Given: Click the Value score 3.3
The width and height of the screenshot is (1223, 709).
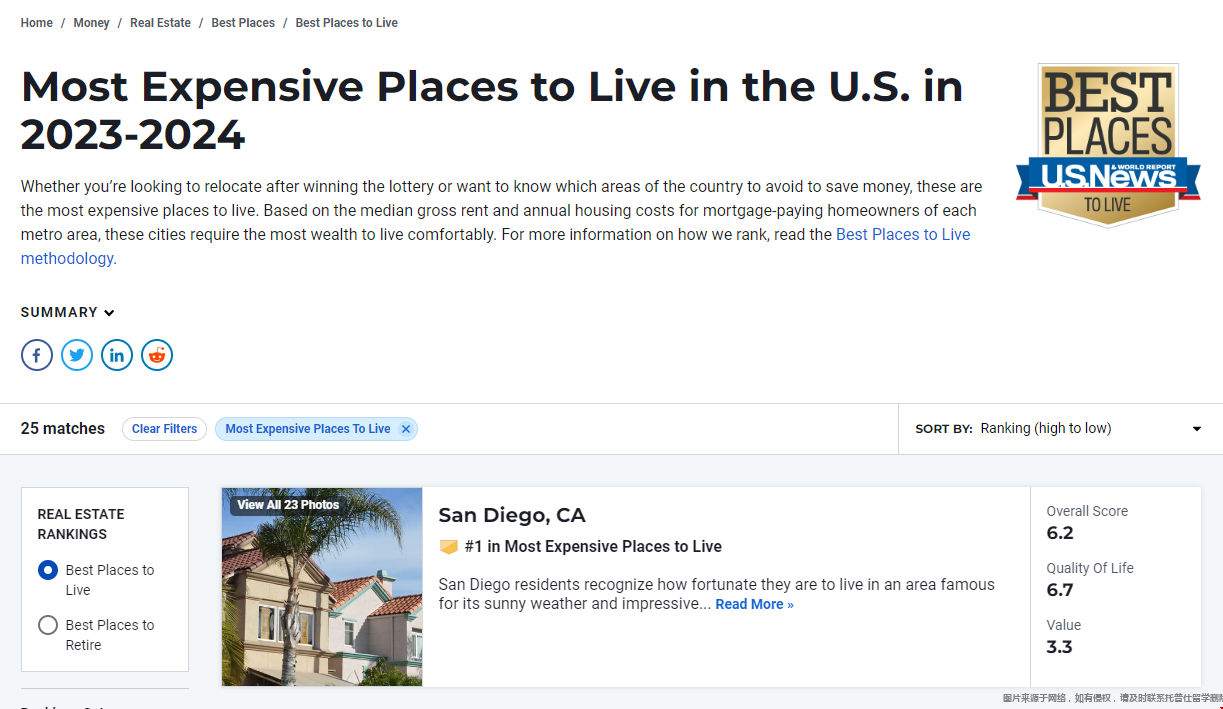Looking at the screenshot, I should 1060,647.
